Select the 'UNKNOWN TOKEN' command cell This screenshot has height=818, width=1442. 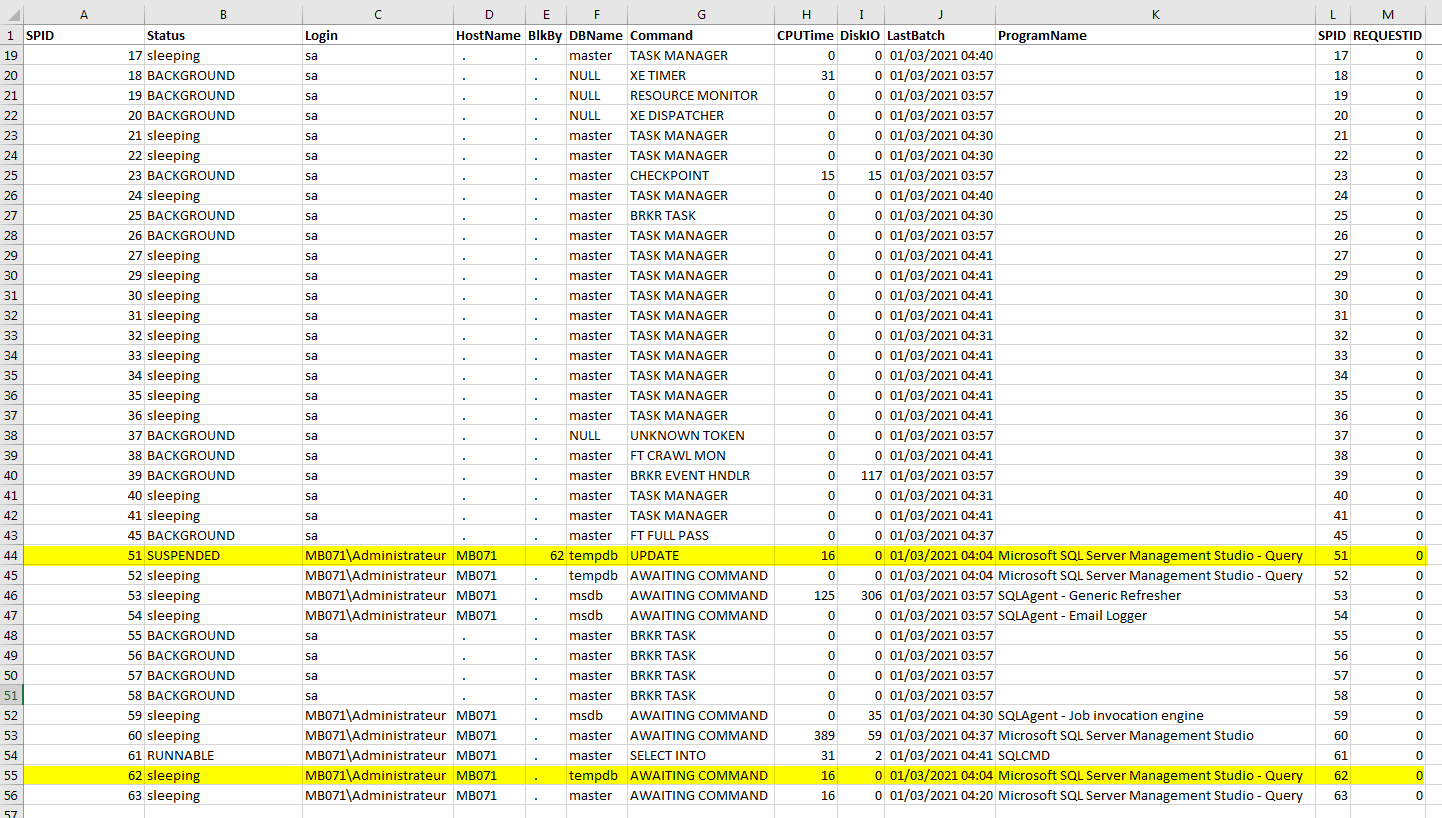(x=701, y=435)
